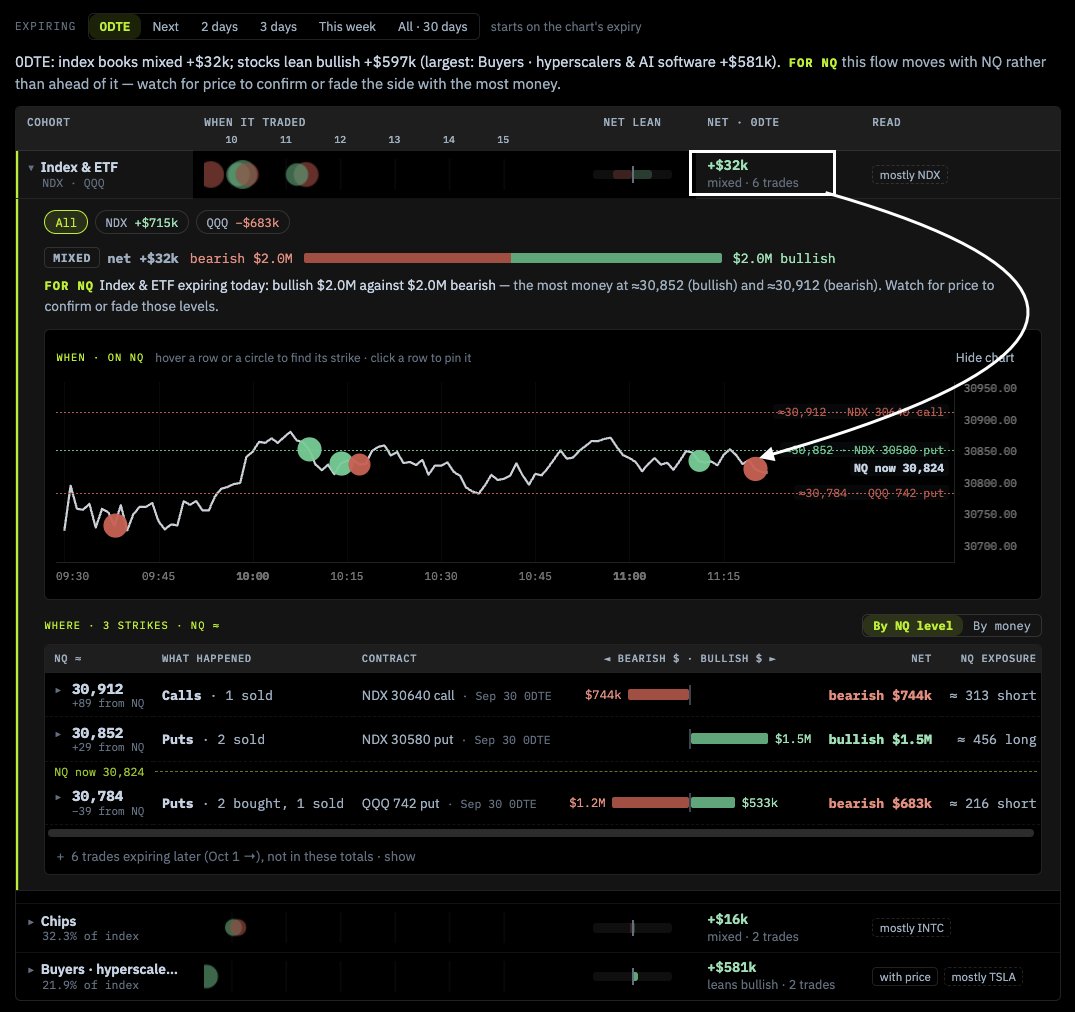This screenshot has width=1075, height=1012.
Task: Click the ≈ 216 short exposure
Action: coord(993,803)
